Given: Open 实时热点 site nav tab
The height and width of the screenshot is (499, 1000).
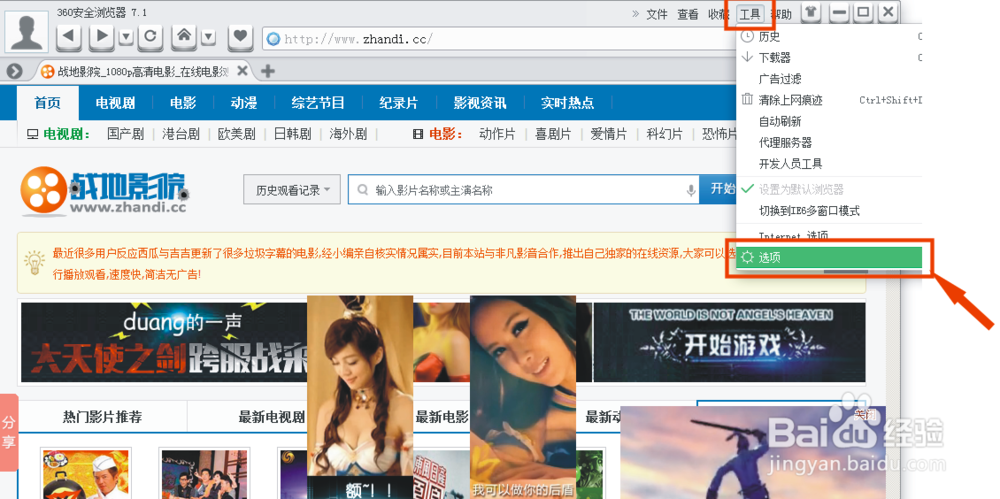Looking at the screenshot, I should coord(567,103).
